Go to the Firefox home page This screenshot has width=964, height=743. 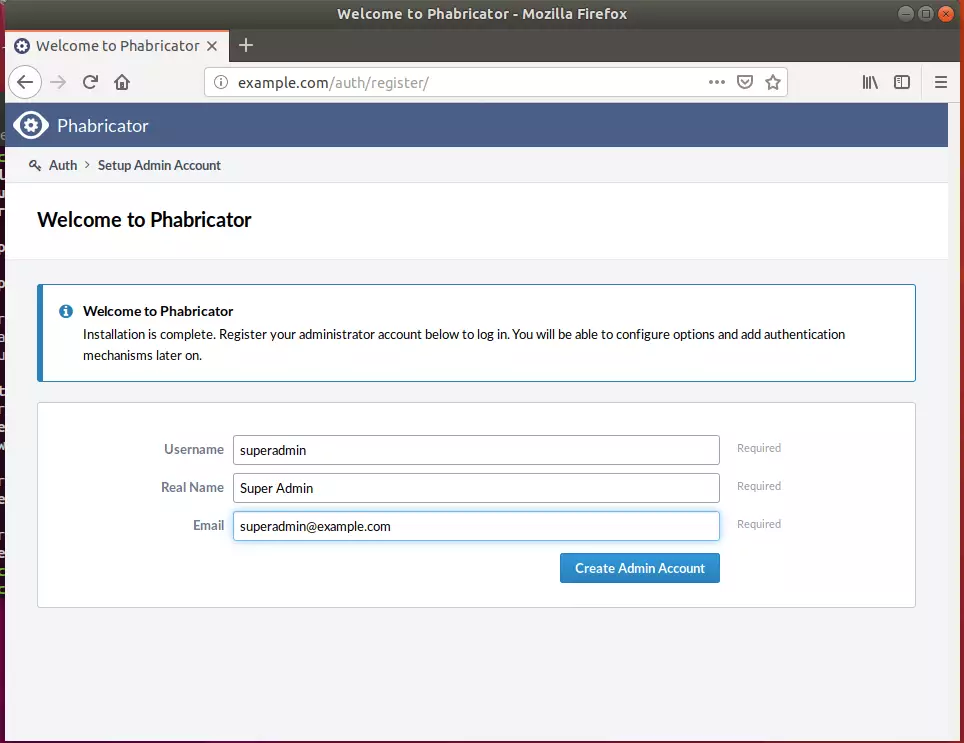[122, 82]
